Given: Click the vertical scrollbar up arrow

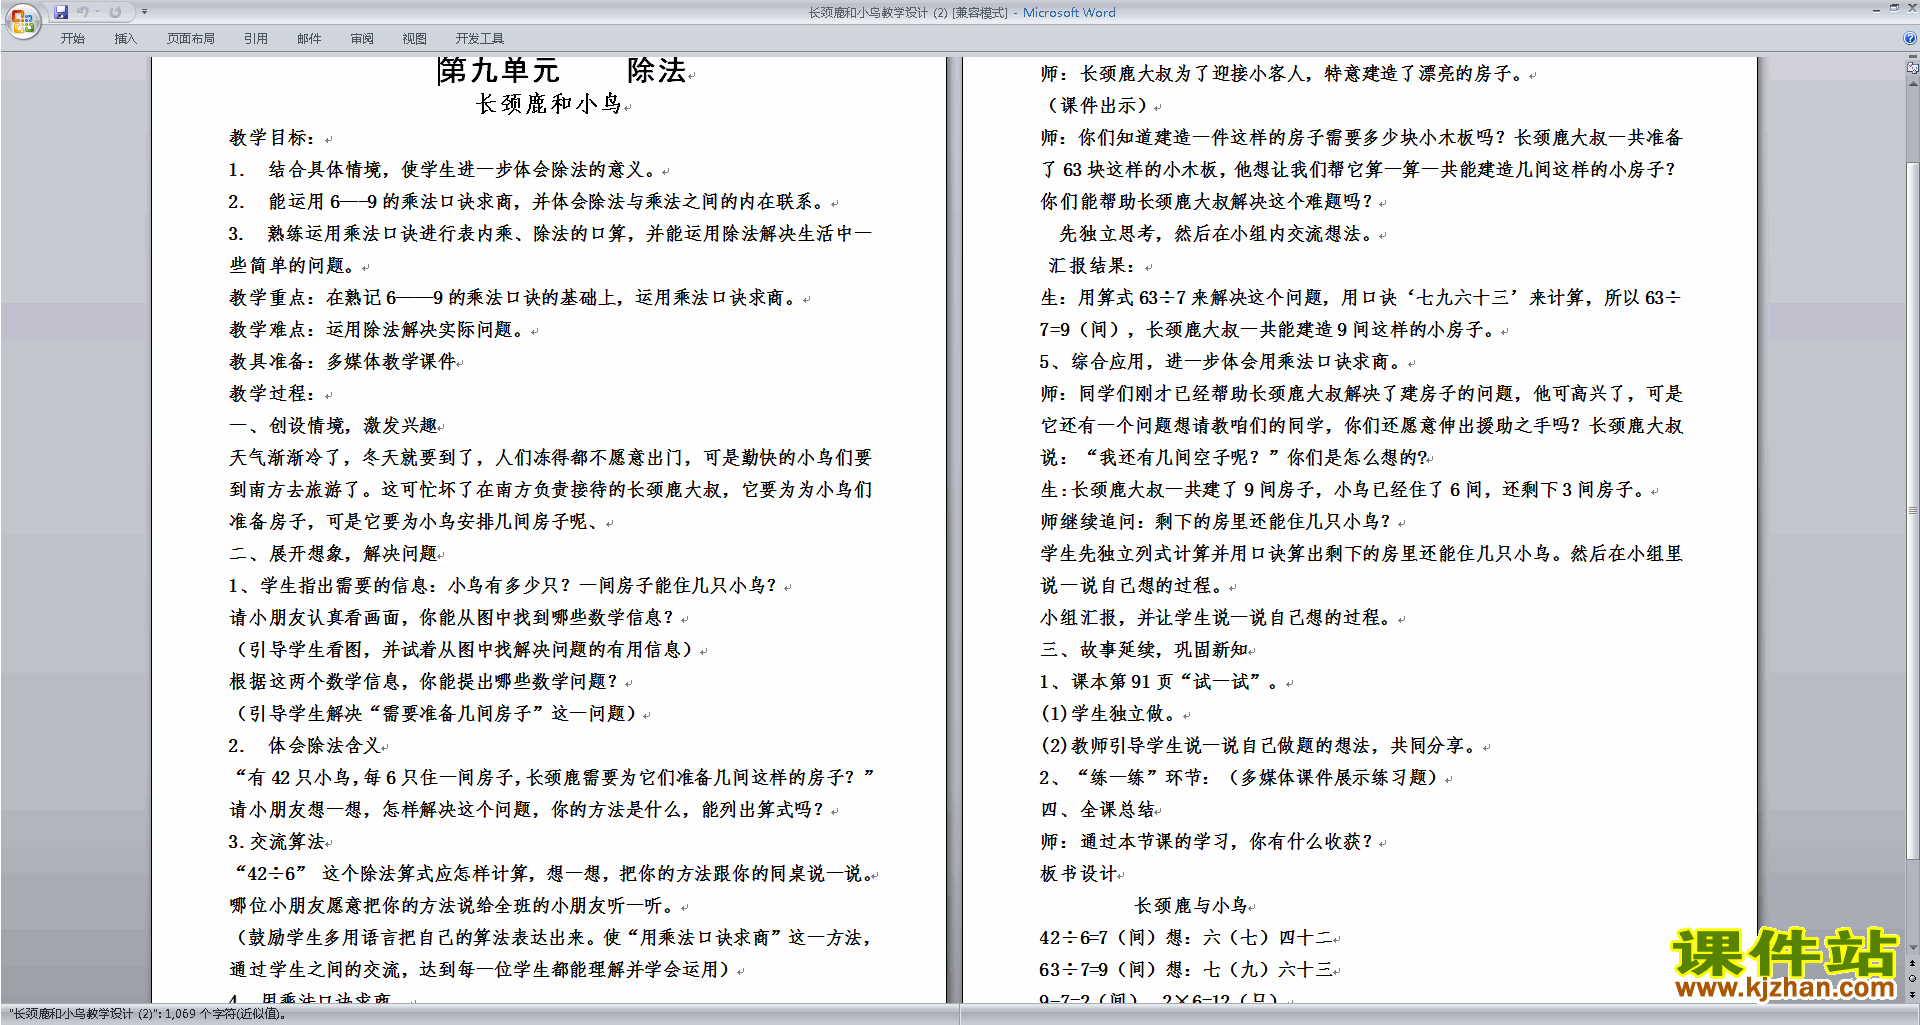Looking at the screenshot, I should (x=1913, y=84).
